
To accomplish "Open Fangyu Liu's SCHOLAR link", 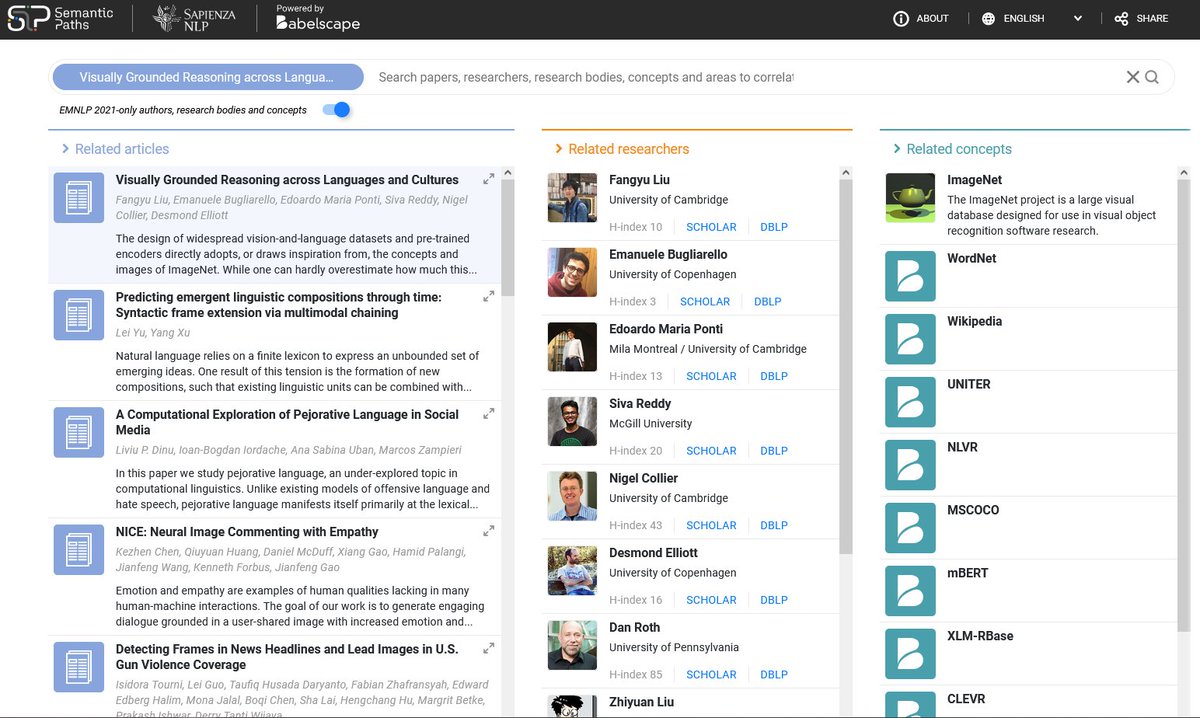I will [711, 227].
